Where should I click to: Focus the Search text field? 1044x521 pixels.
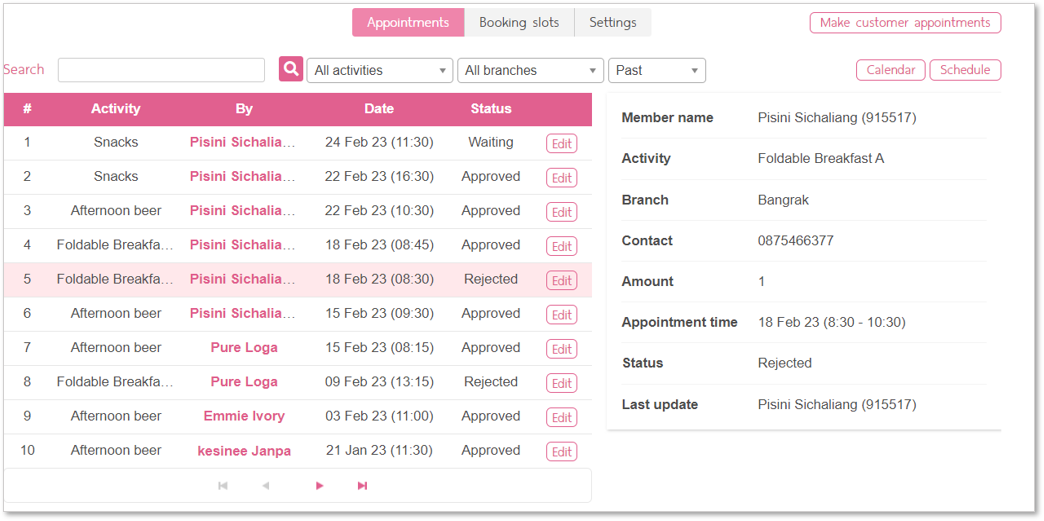[x=161, y=70]
